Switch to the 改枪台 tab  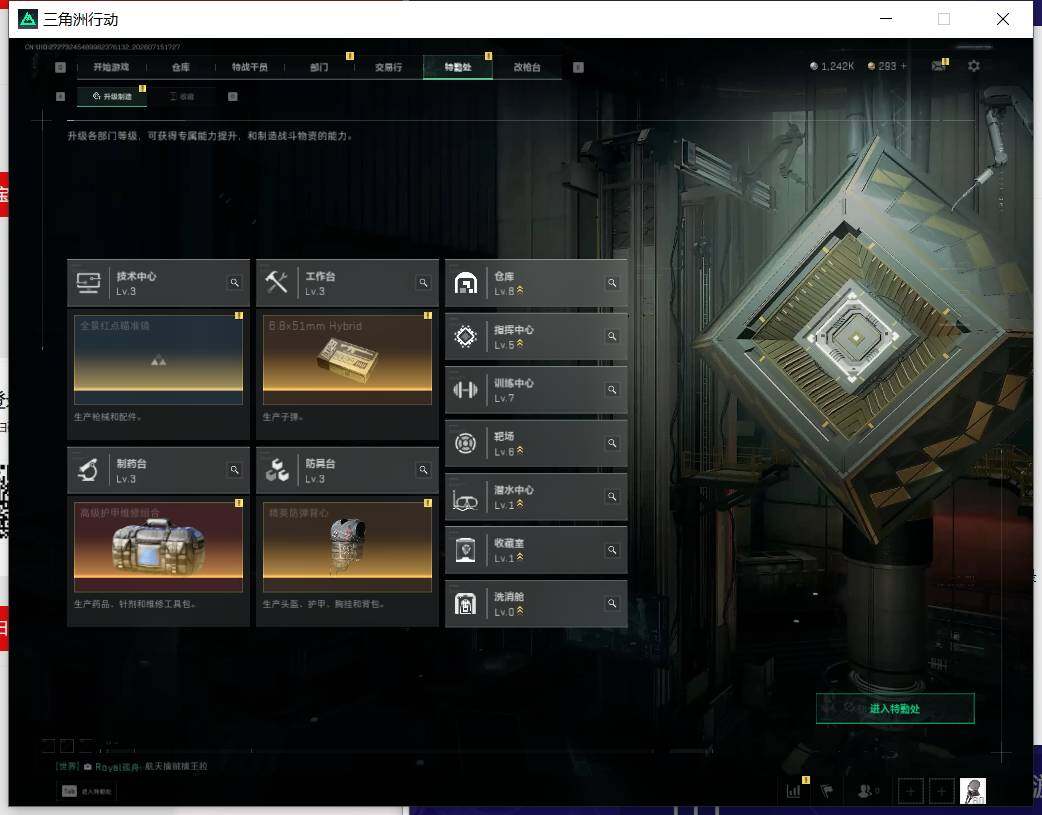[x=527, y=67]
